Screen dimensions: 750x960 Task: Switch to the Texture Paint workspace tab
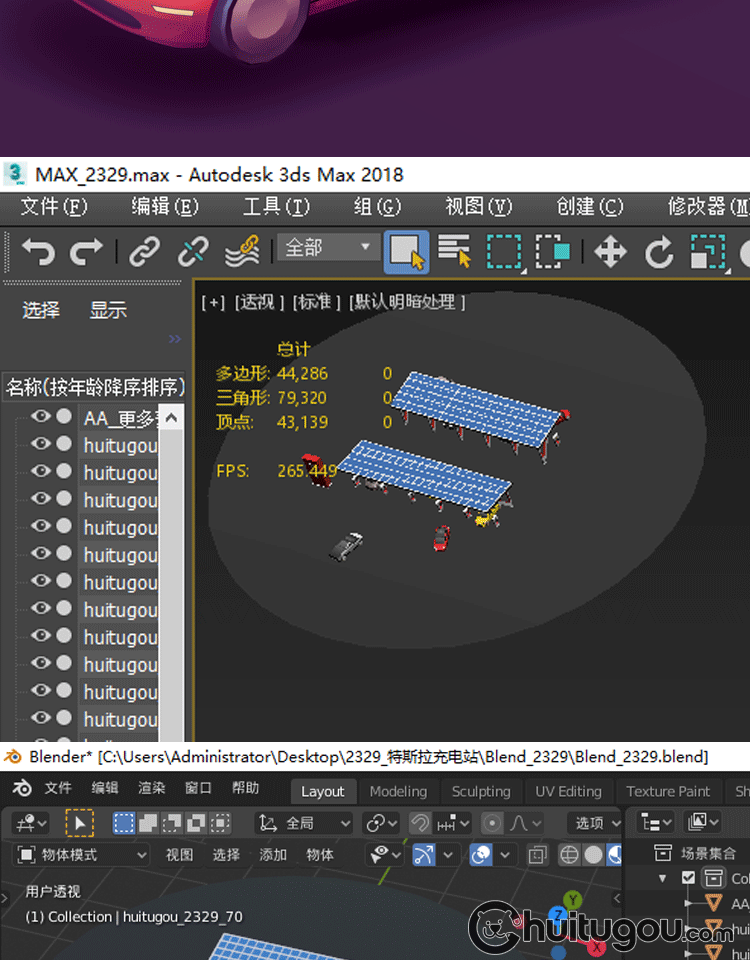(x=668, y=792)
